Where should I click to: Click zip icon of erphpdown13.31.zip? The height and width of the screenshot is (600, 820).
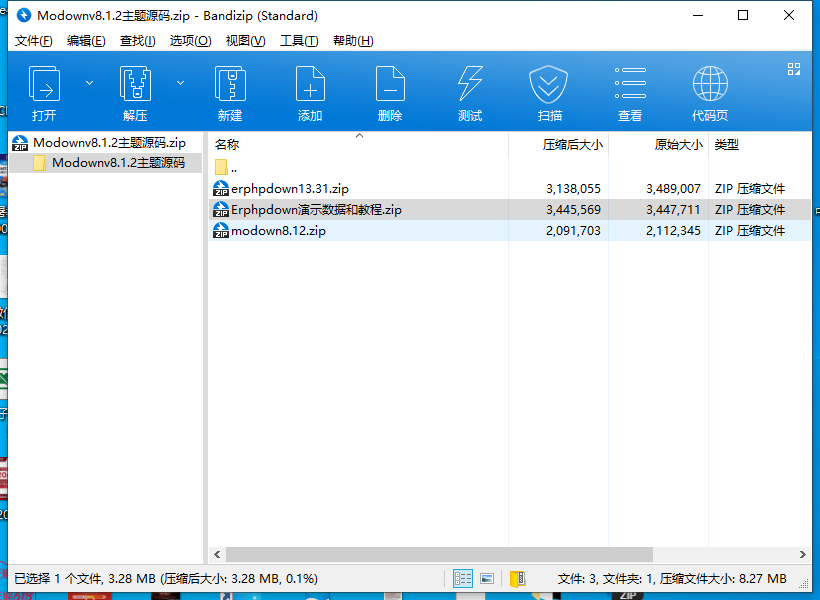click(221, 188)
